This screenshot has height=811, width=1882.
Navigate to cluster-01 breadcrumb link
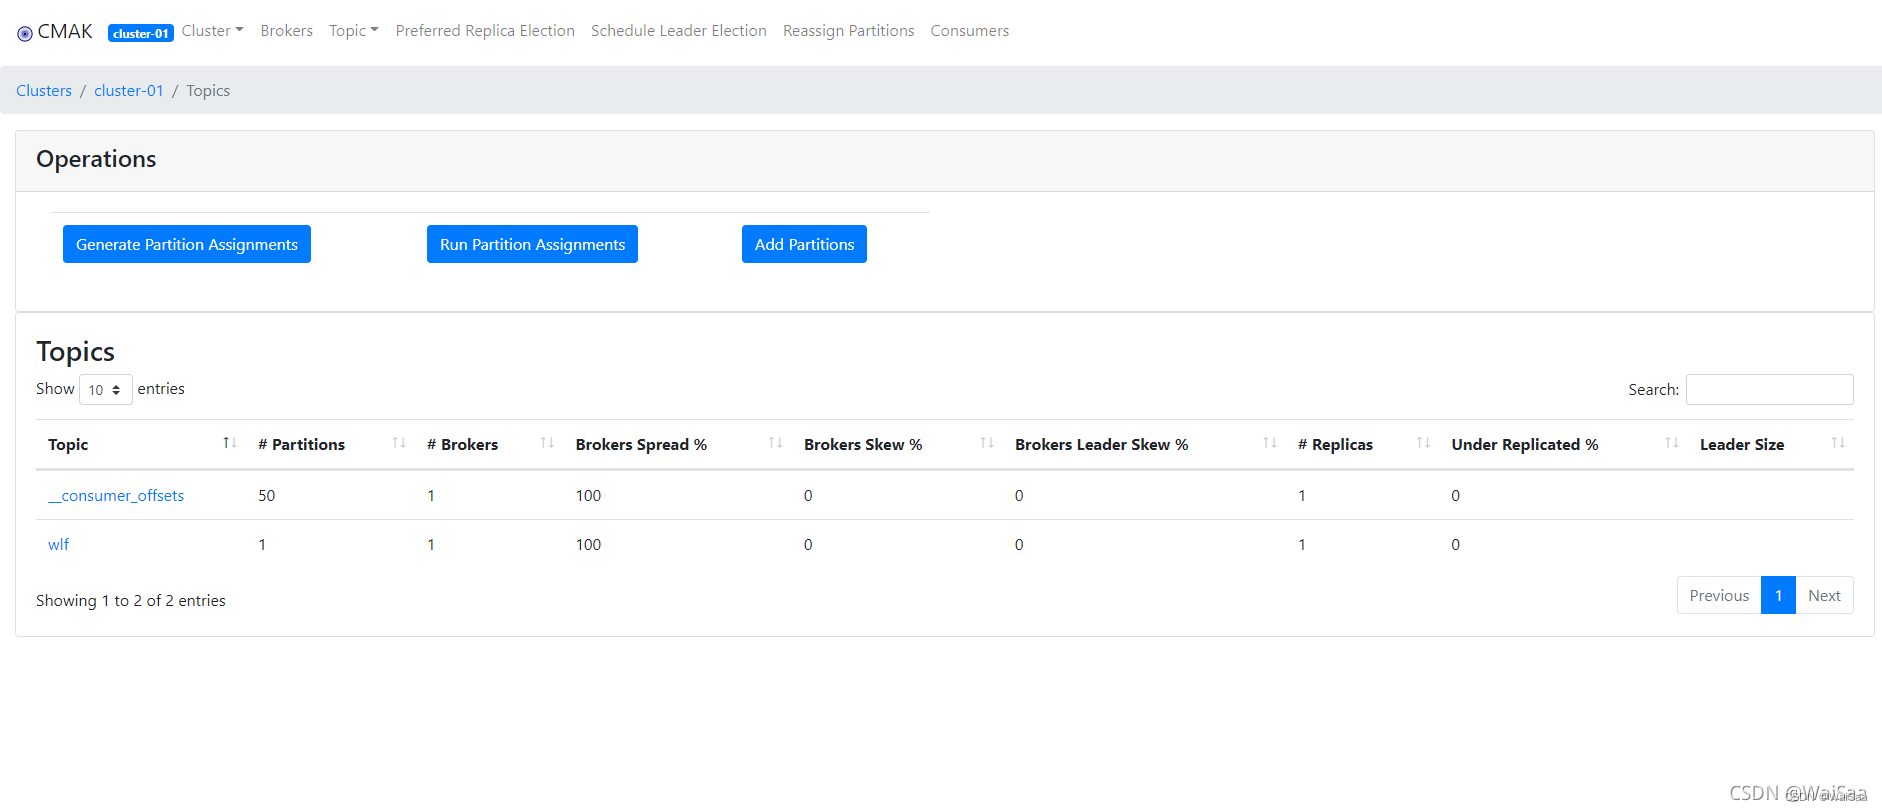tap(129, 91)
